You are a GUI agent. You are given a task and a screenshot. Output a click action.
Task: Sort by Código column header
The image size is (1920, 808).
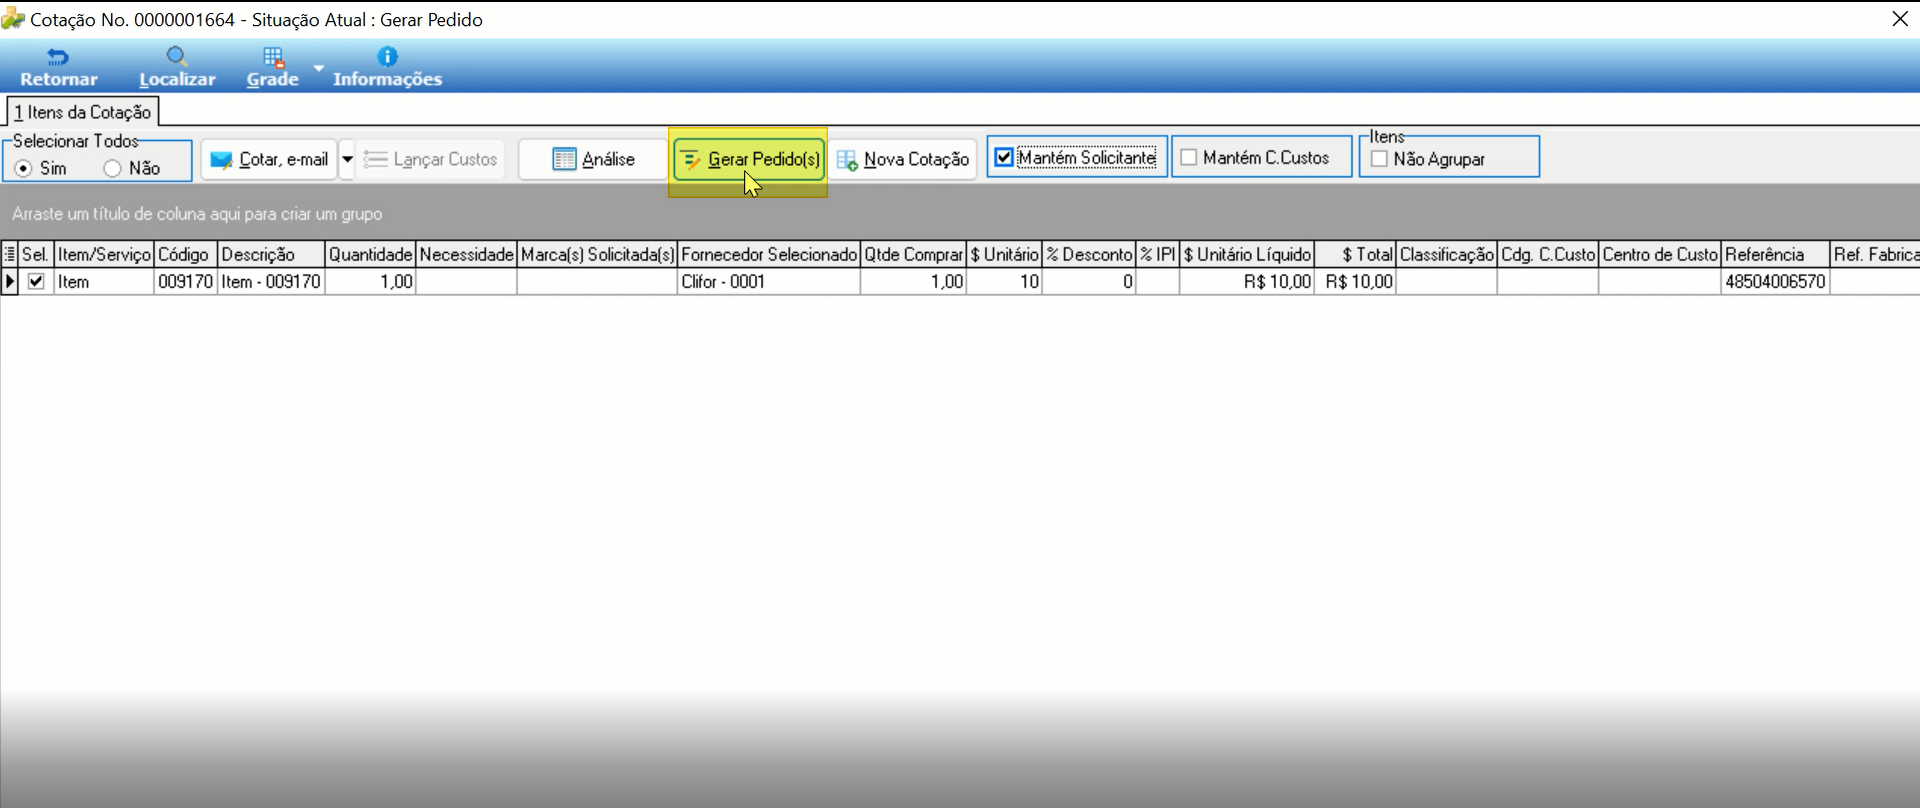click(185, 255)
